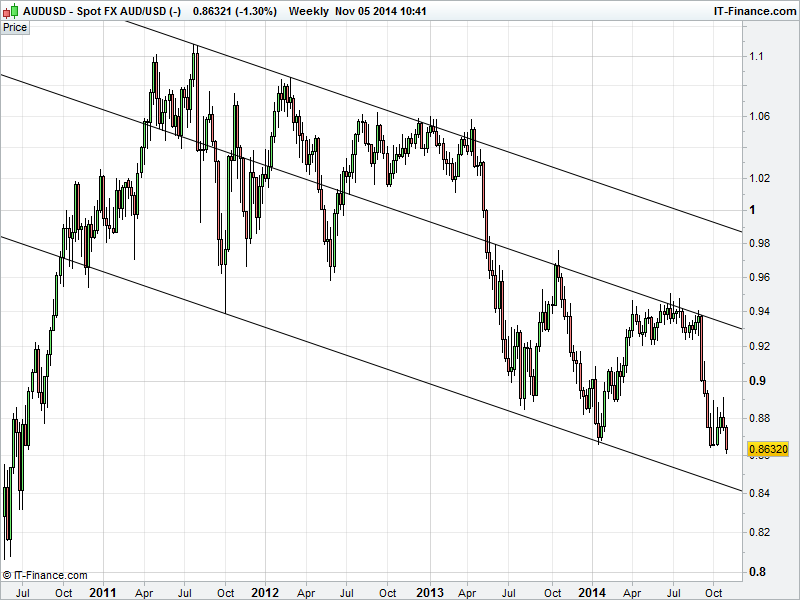This screenshot has height=600, width=800.
Task: Click the 0.96 price axis label
Action: click(x=759, y=278)
